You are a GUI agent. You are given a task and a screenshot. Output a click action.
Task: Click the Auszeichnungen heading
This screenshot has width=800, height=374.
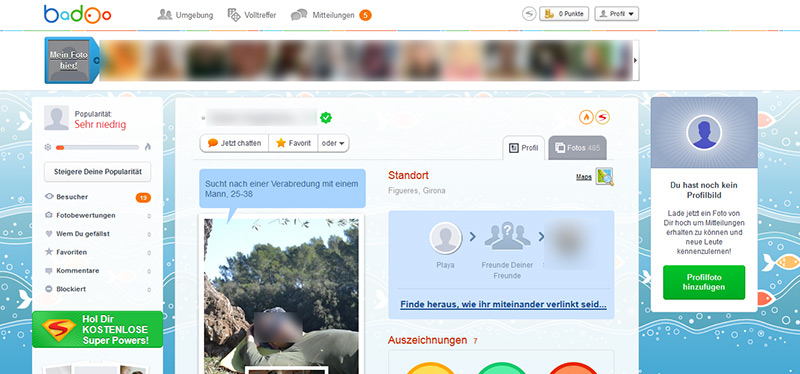click(427, 340)
